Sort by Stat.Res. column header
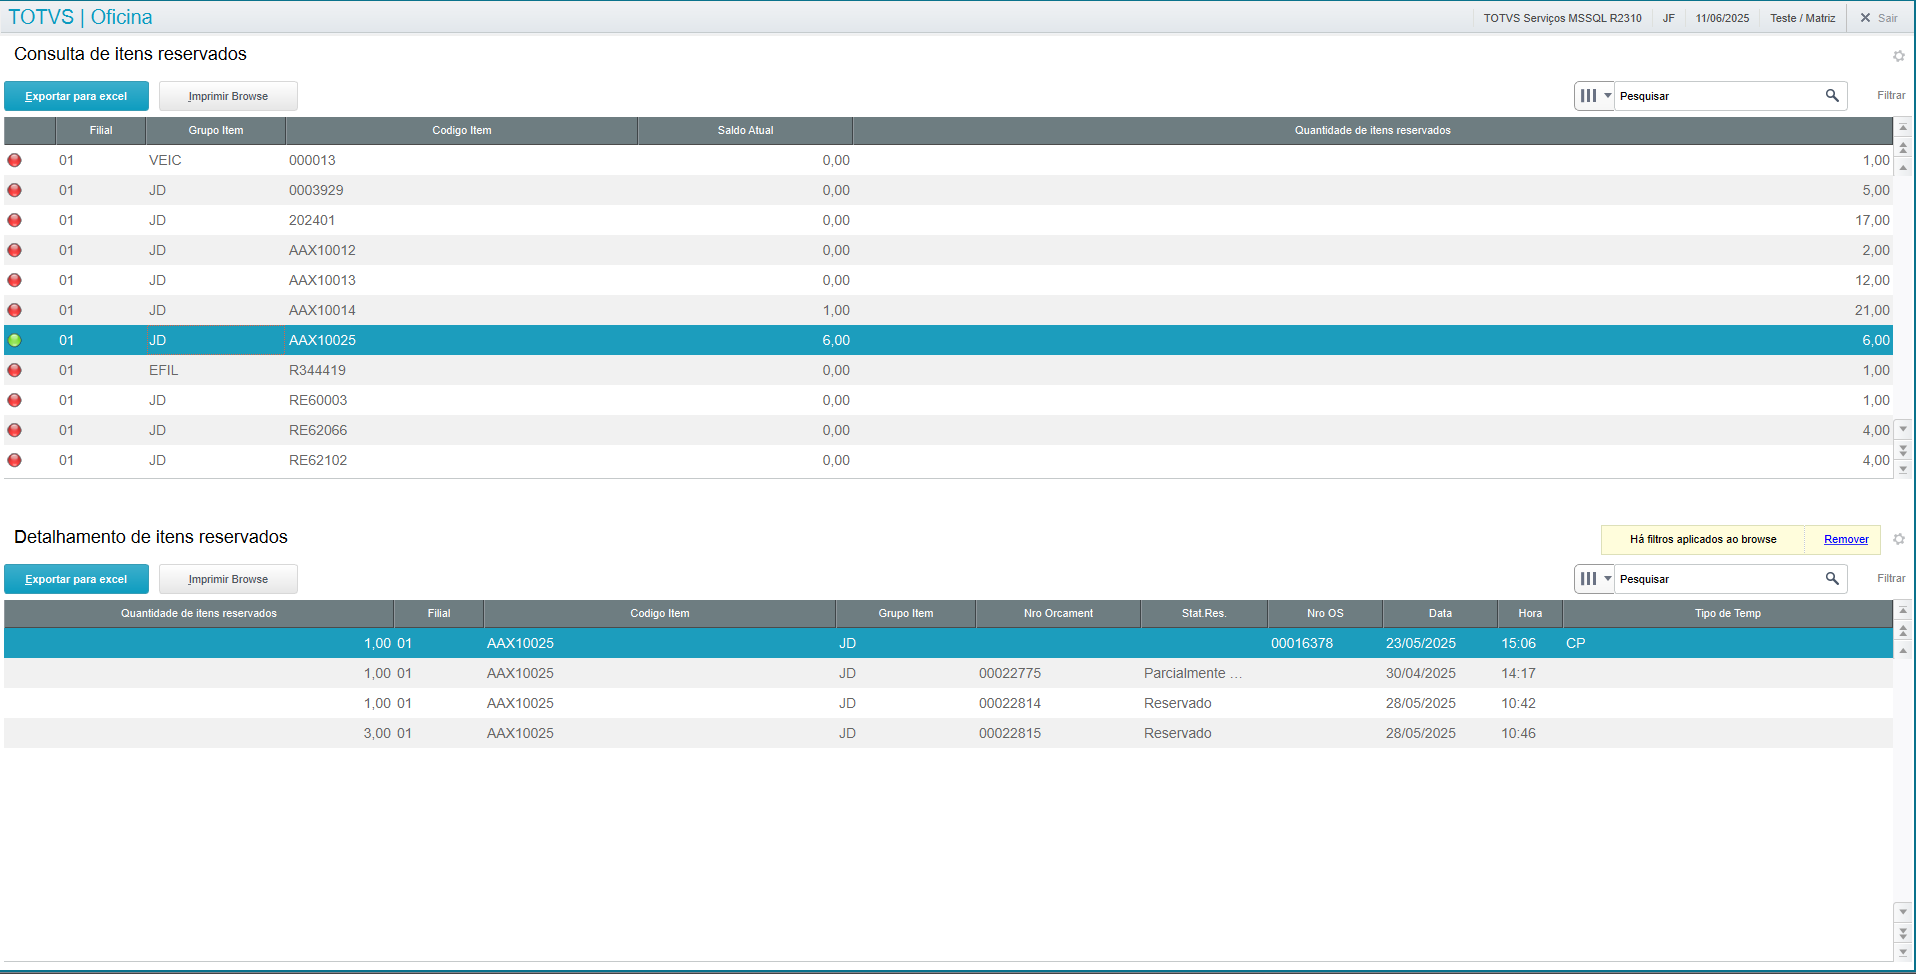Viewport: 1916px width, 974px height. point(1204,613)
